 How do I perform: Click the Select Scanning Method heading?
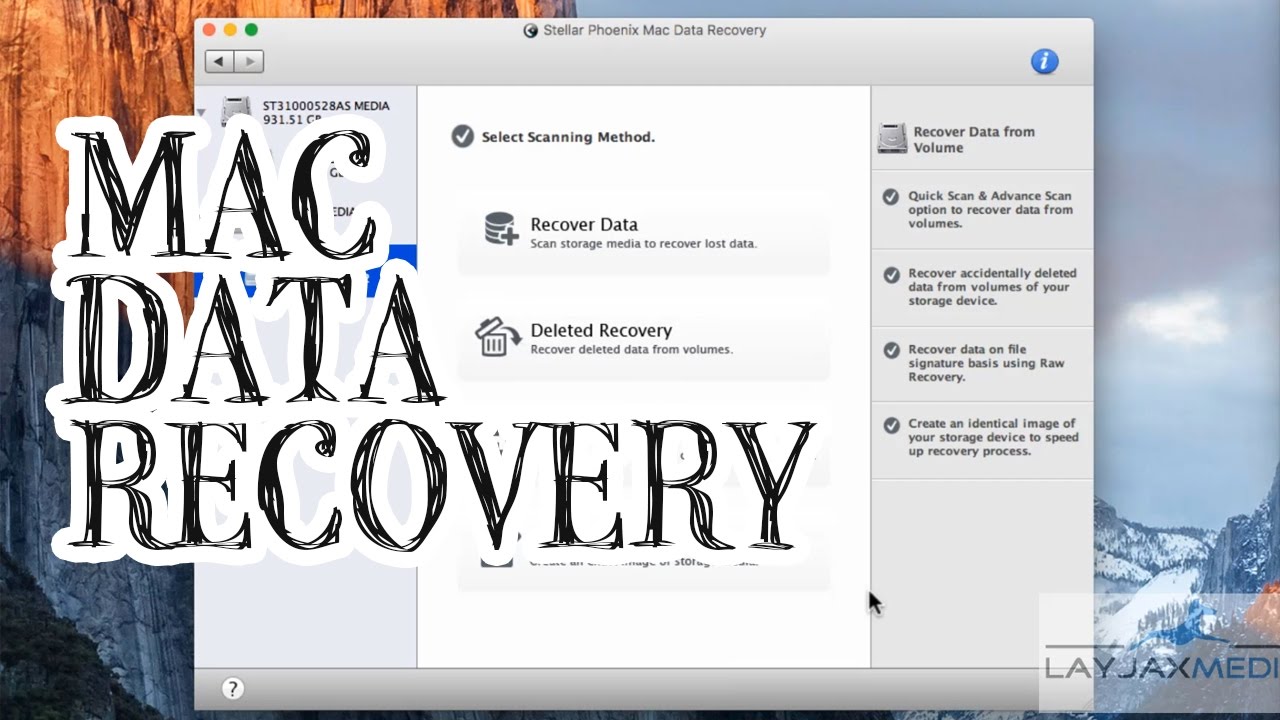[x=568, y=137]
